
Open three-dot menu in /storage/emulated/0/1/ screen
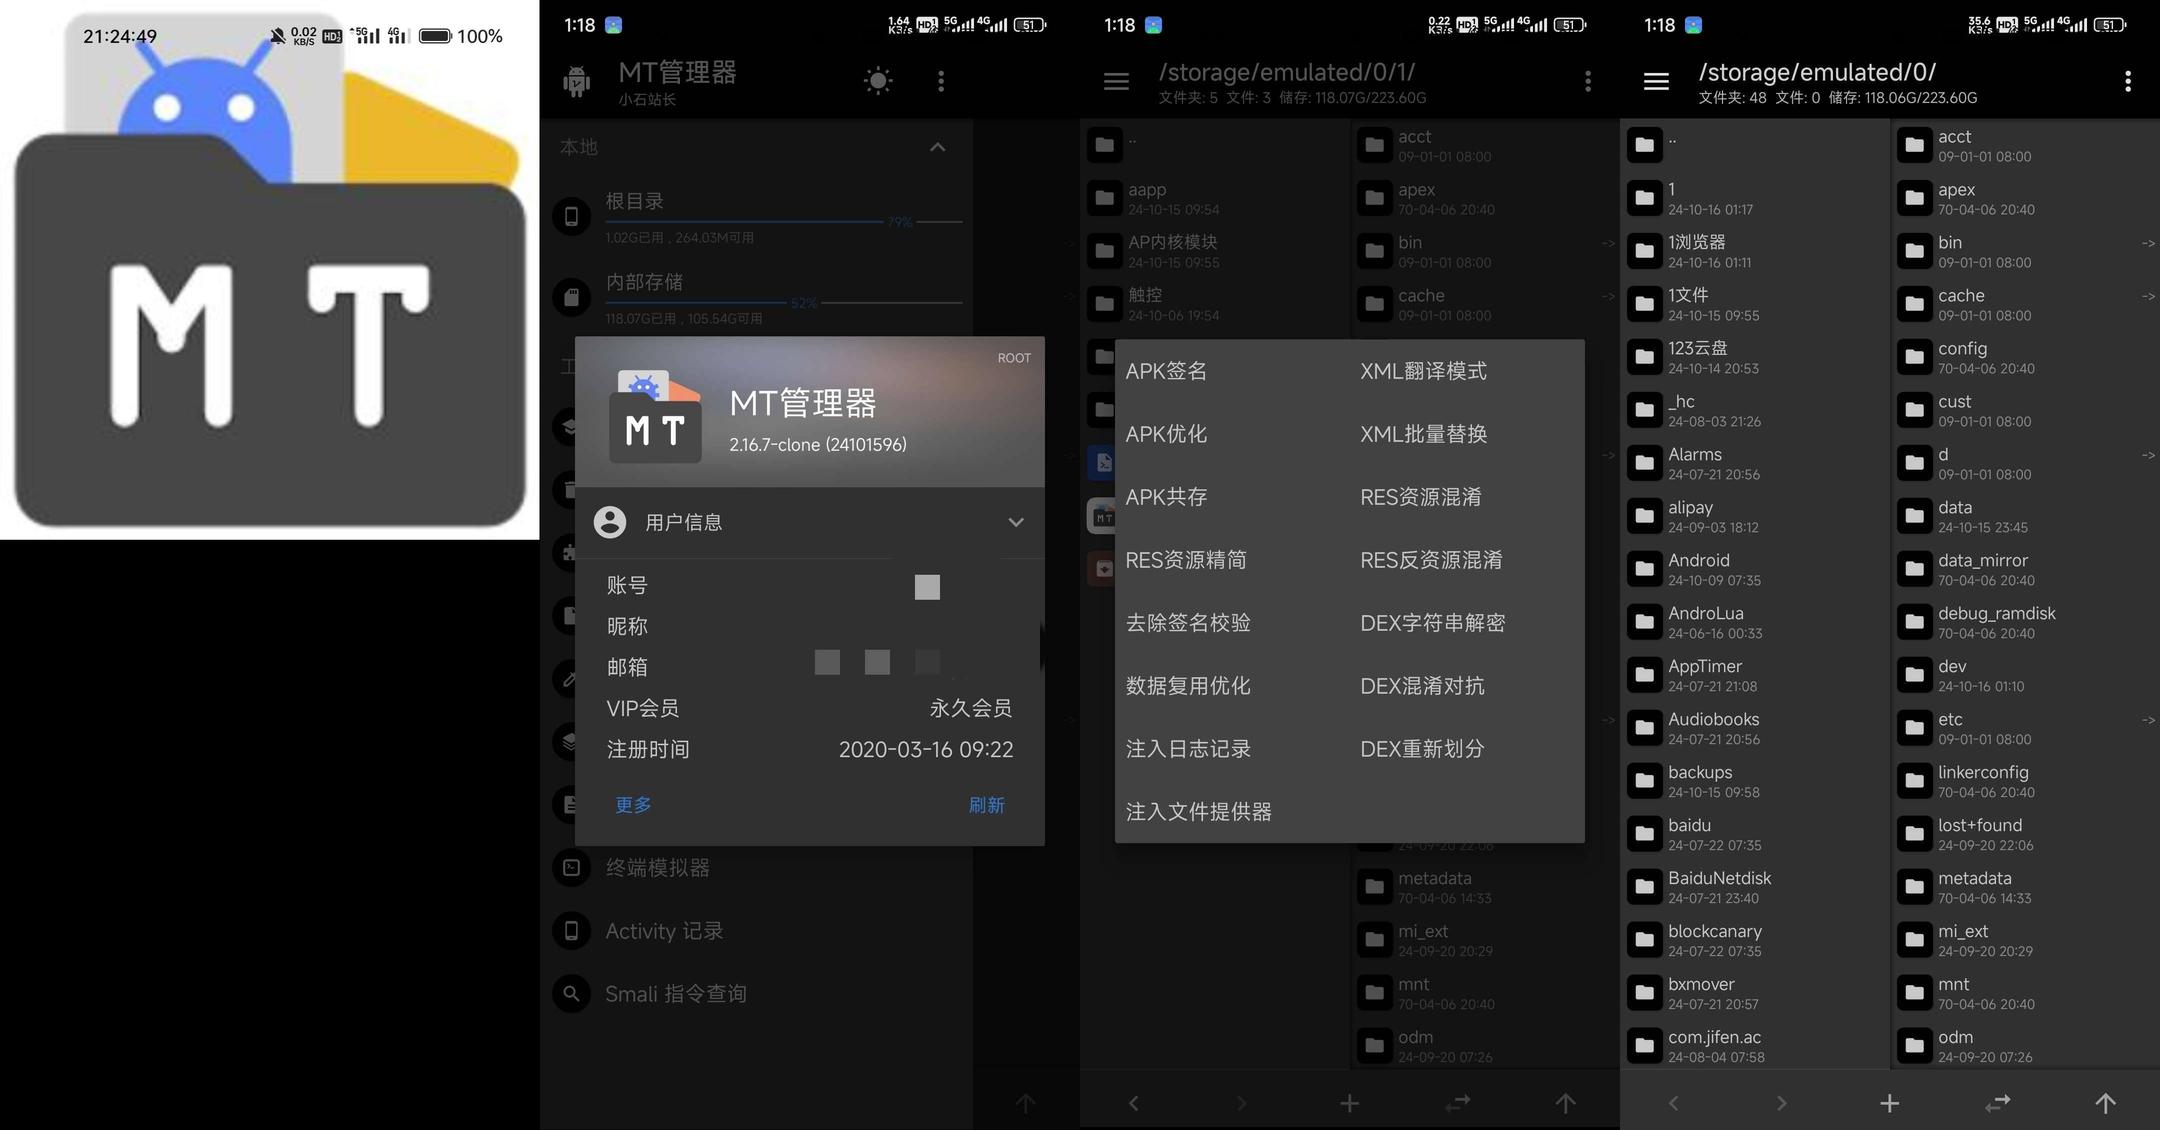[1588, 81]
